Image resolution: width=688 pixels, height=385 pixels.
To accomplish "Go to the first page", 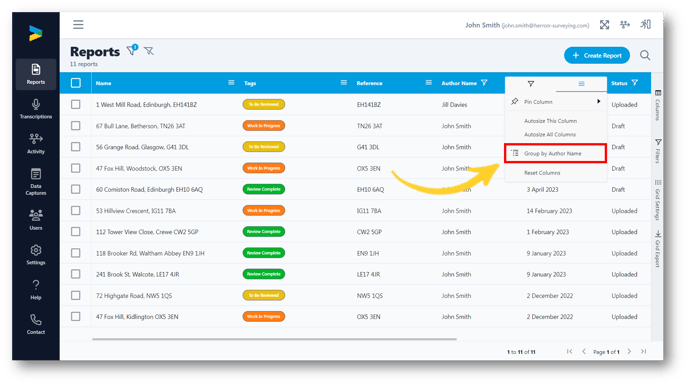I will (x=570, y=351).
